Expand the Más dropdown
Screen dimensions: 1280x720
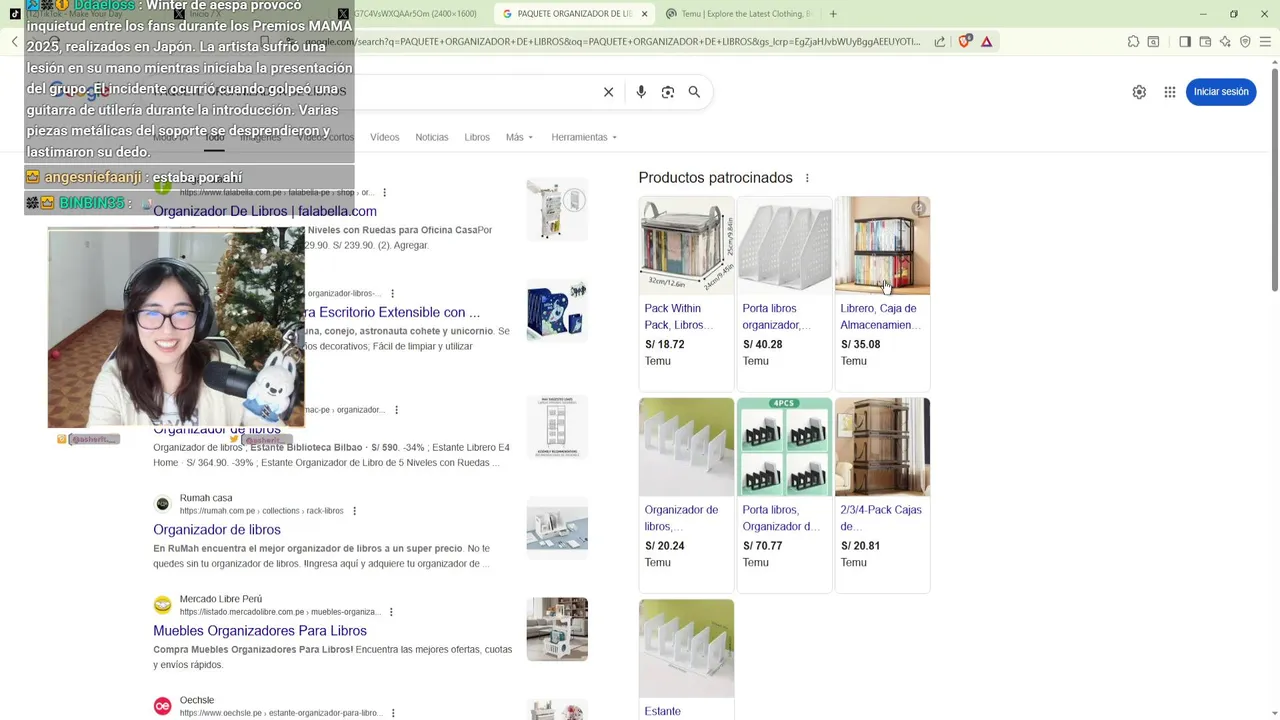coord(519,137)
